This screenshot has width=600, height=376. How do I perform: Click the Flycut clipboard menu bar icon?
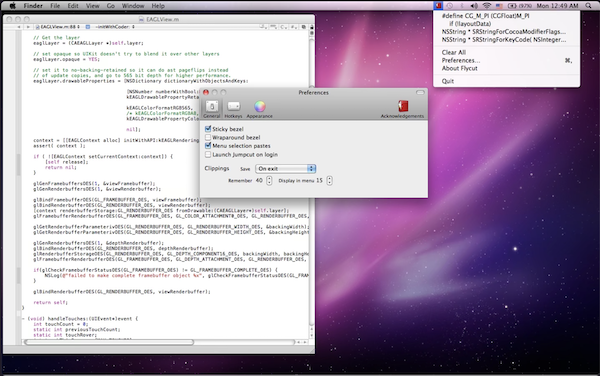pyautogui.click(x=438, y=6)
